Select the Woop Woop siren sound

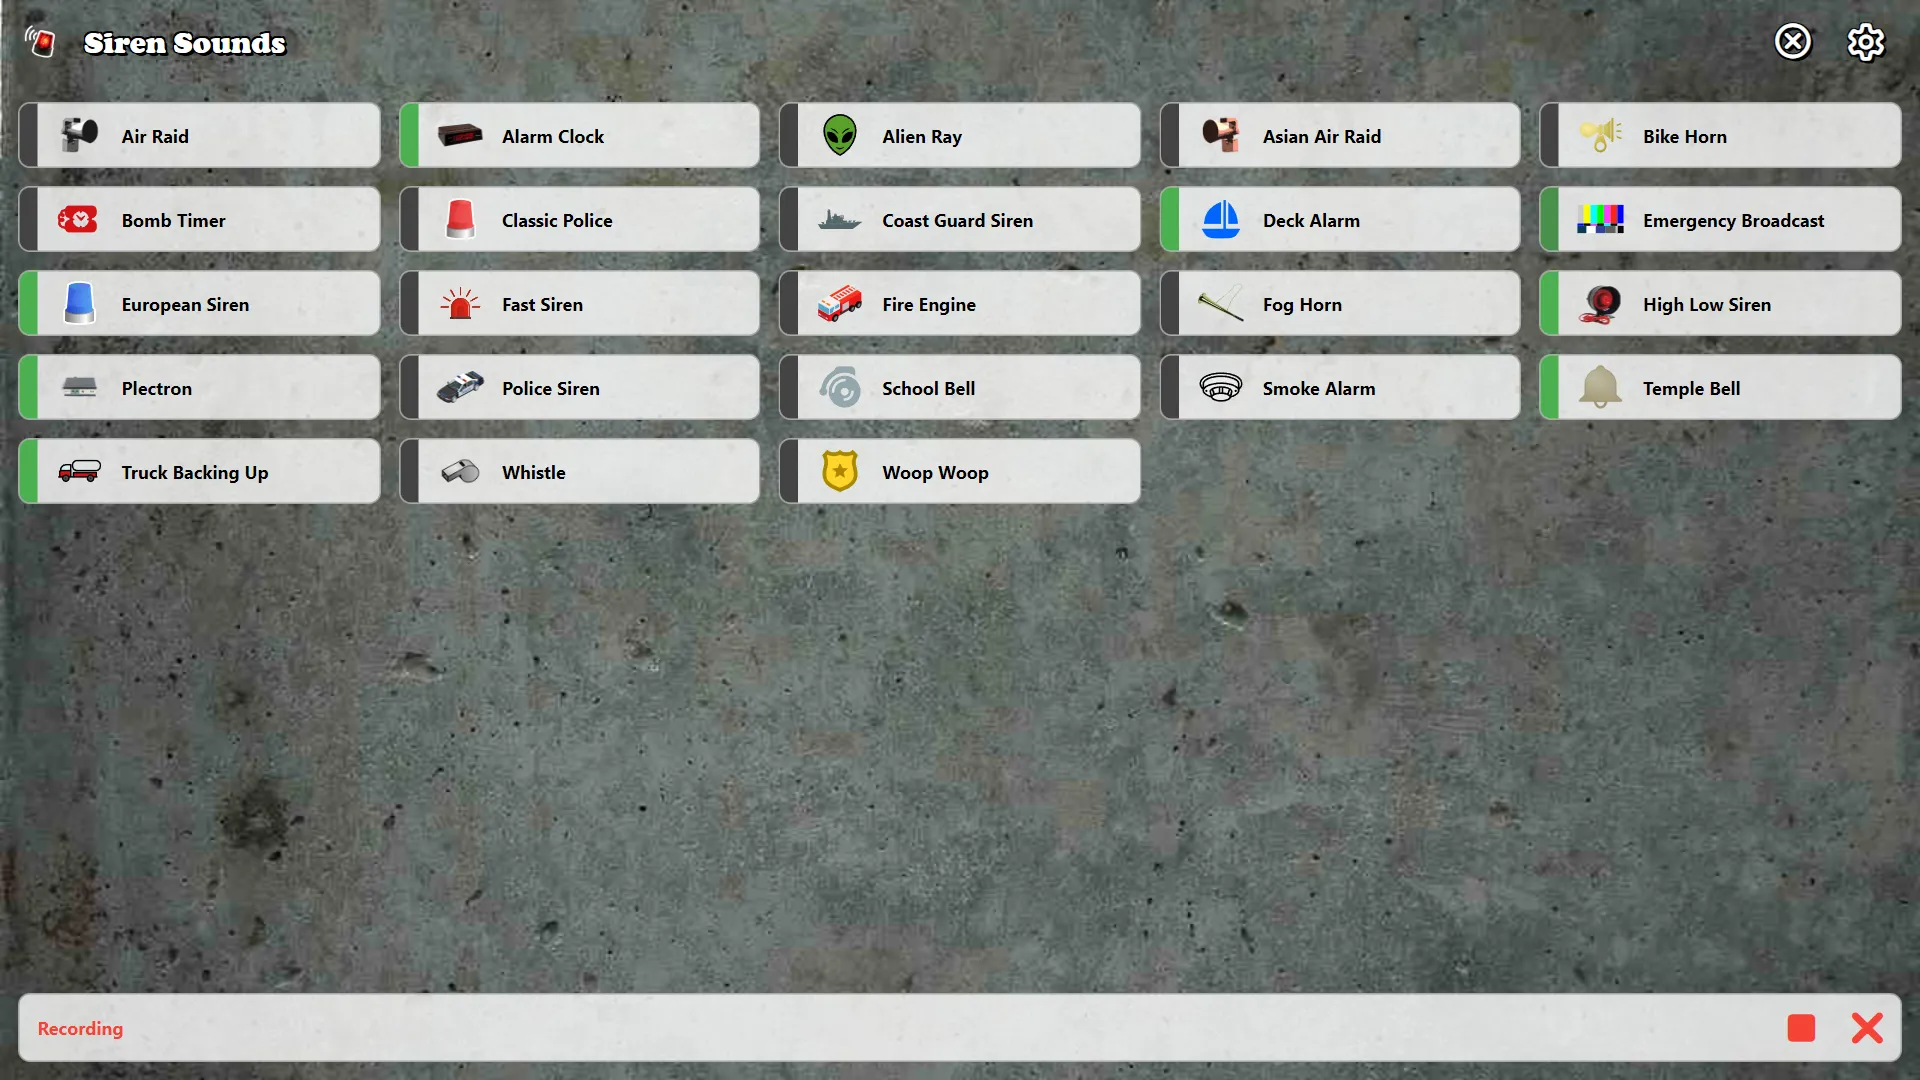959,471
